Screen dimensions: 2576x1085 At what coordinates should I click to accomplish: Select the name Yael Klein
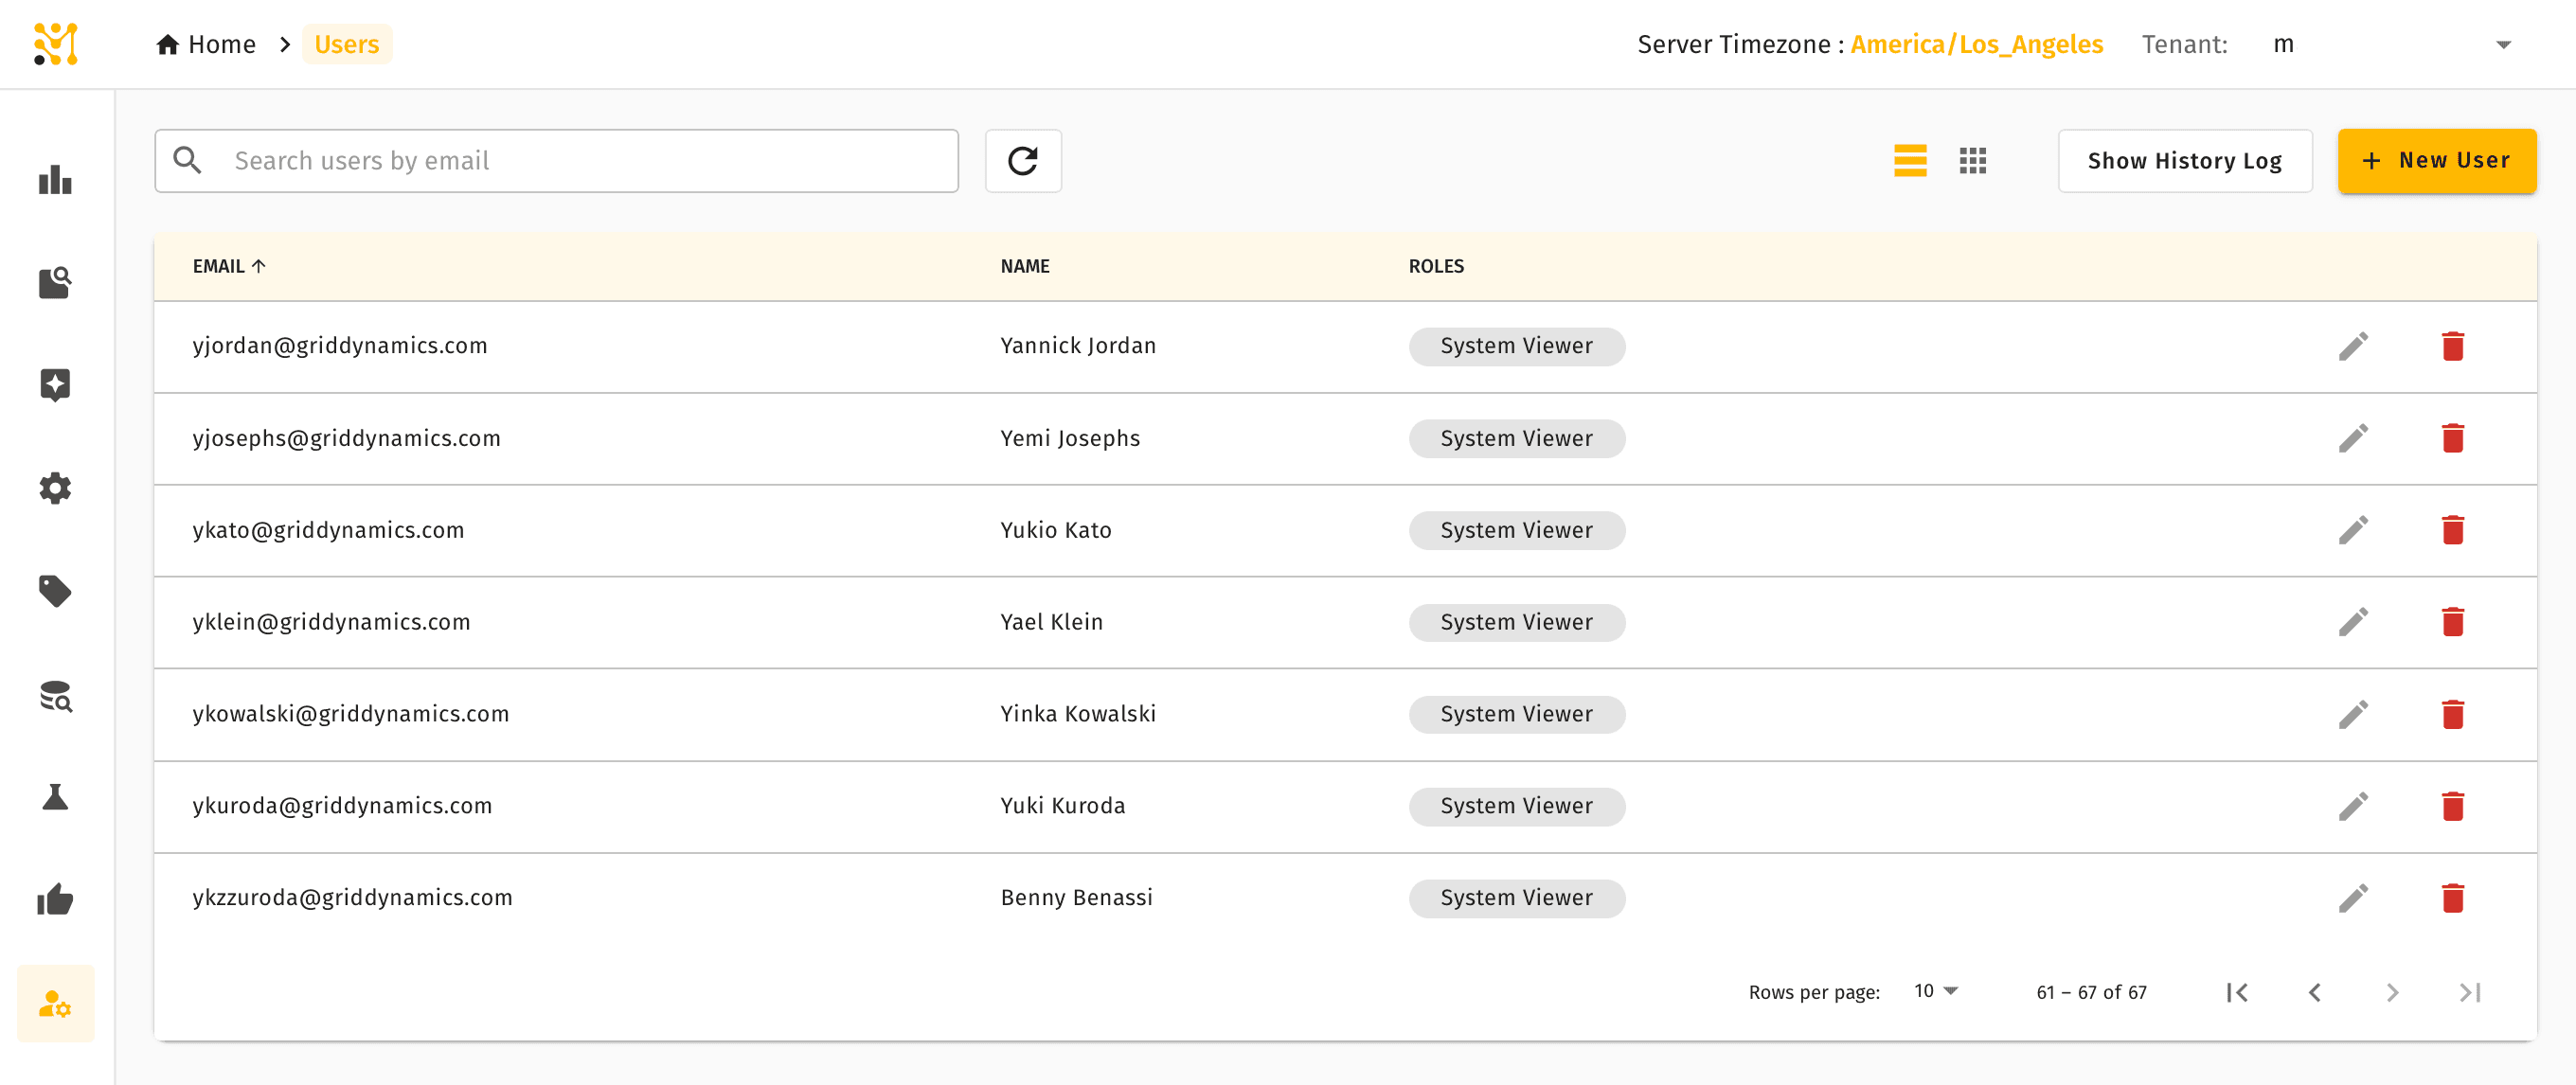[1052, 623]
